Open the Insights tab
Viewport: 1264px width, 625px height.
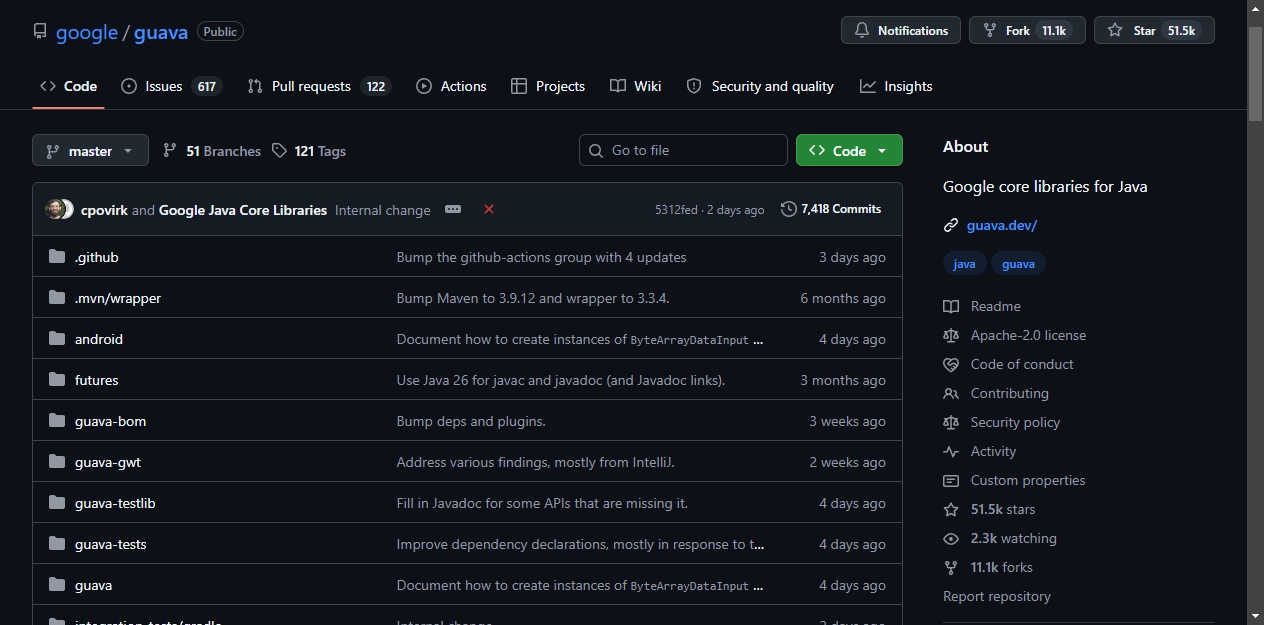pyautogui.click(x=896, y=86)
